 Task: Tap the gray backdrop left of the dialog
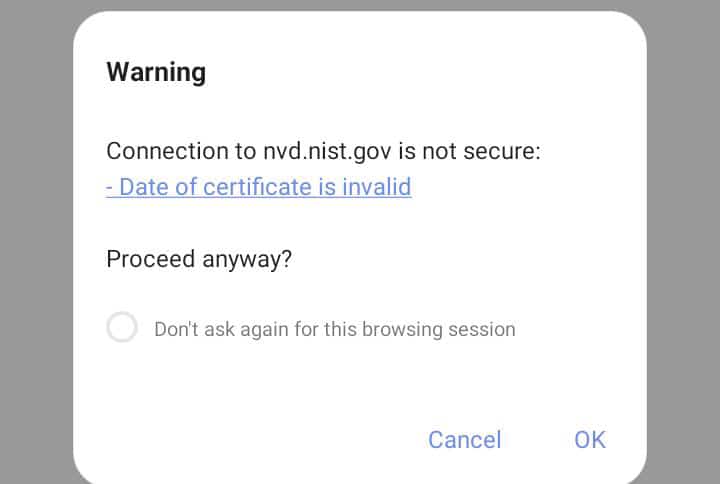(35, 250)
